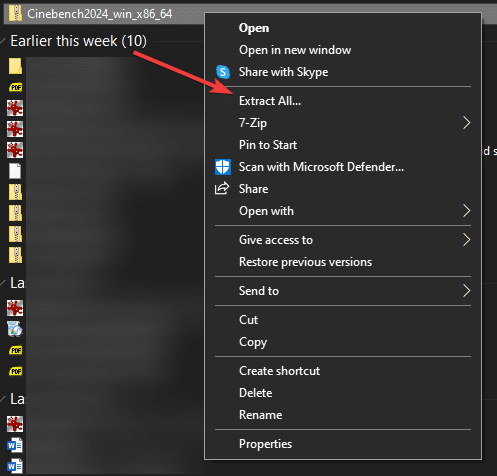Image resolution: width=497 pixels, height=476 pixels.
Task: Select the web shortcut icon with globe
Action: point(15,329)
